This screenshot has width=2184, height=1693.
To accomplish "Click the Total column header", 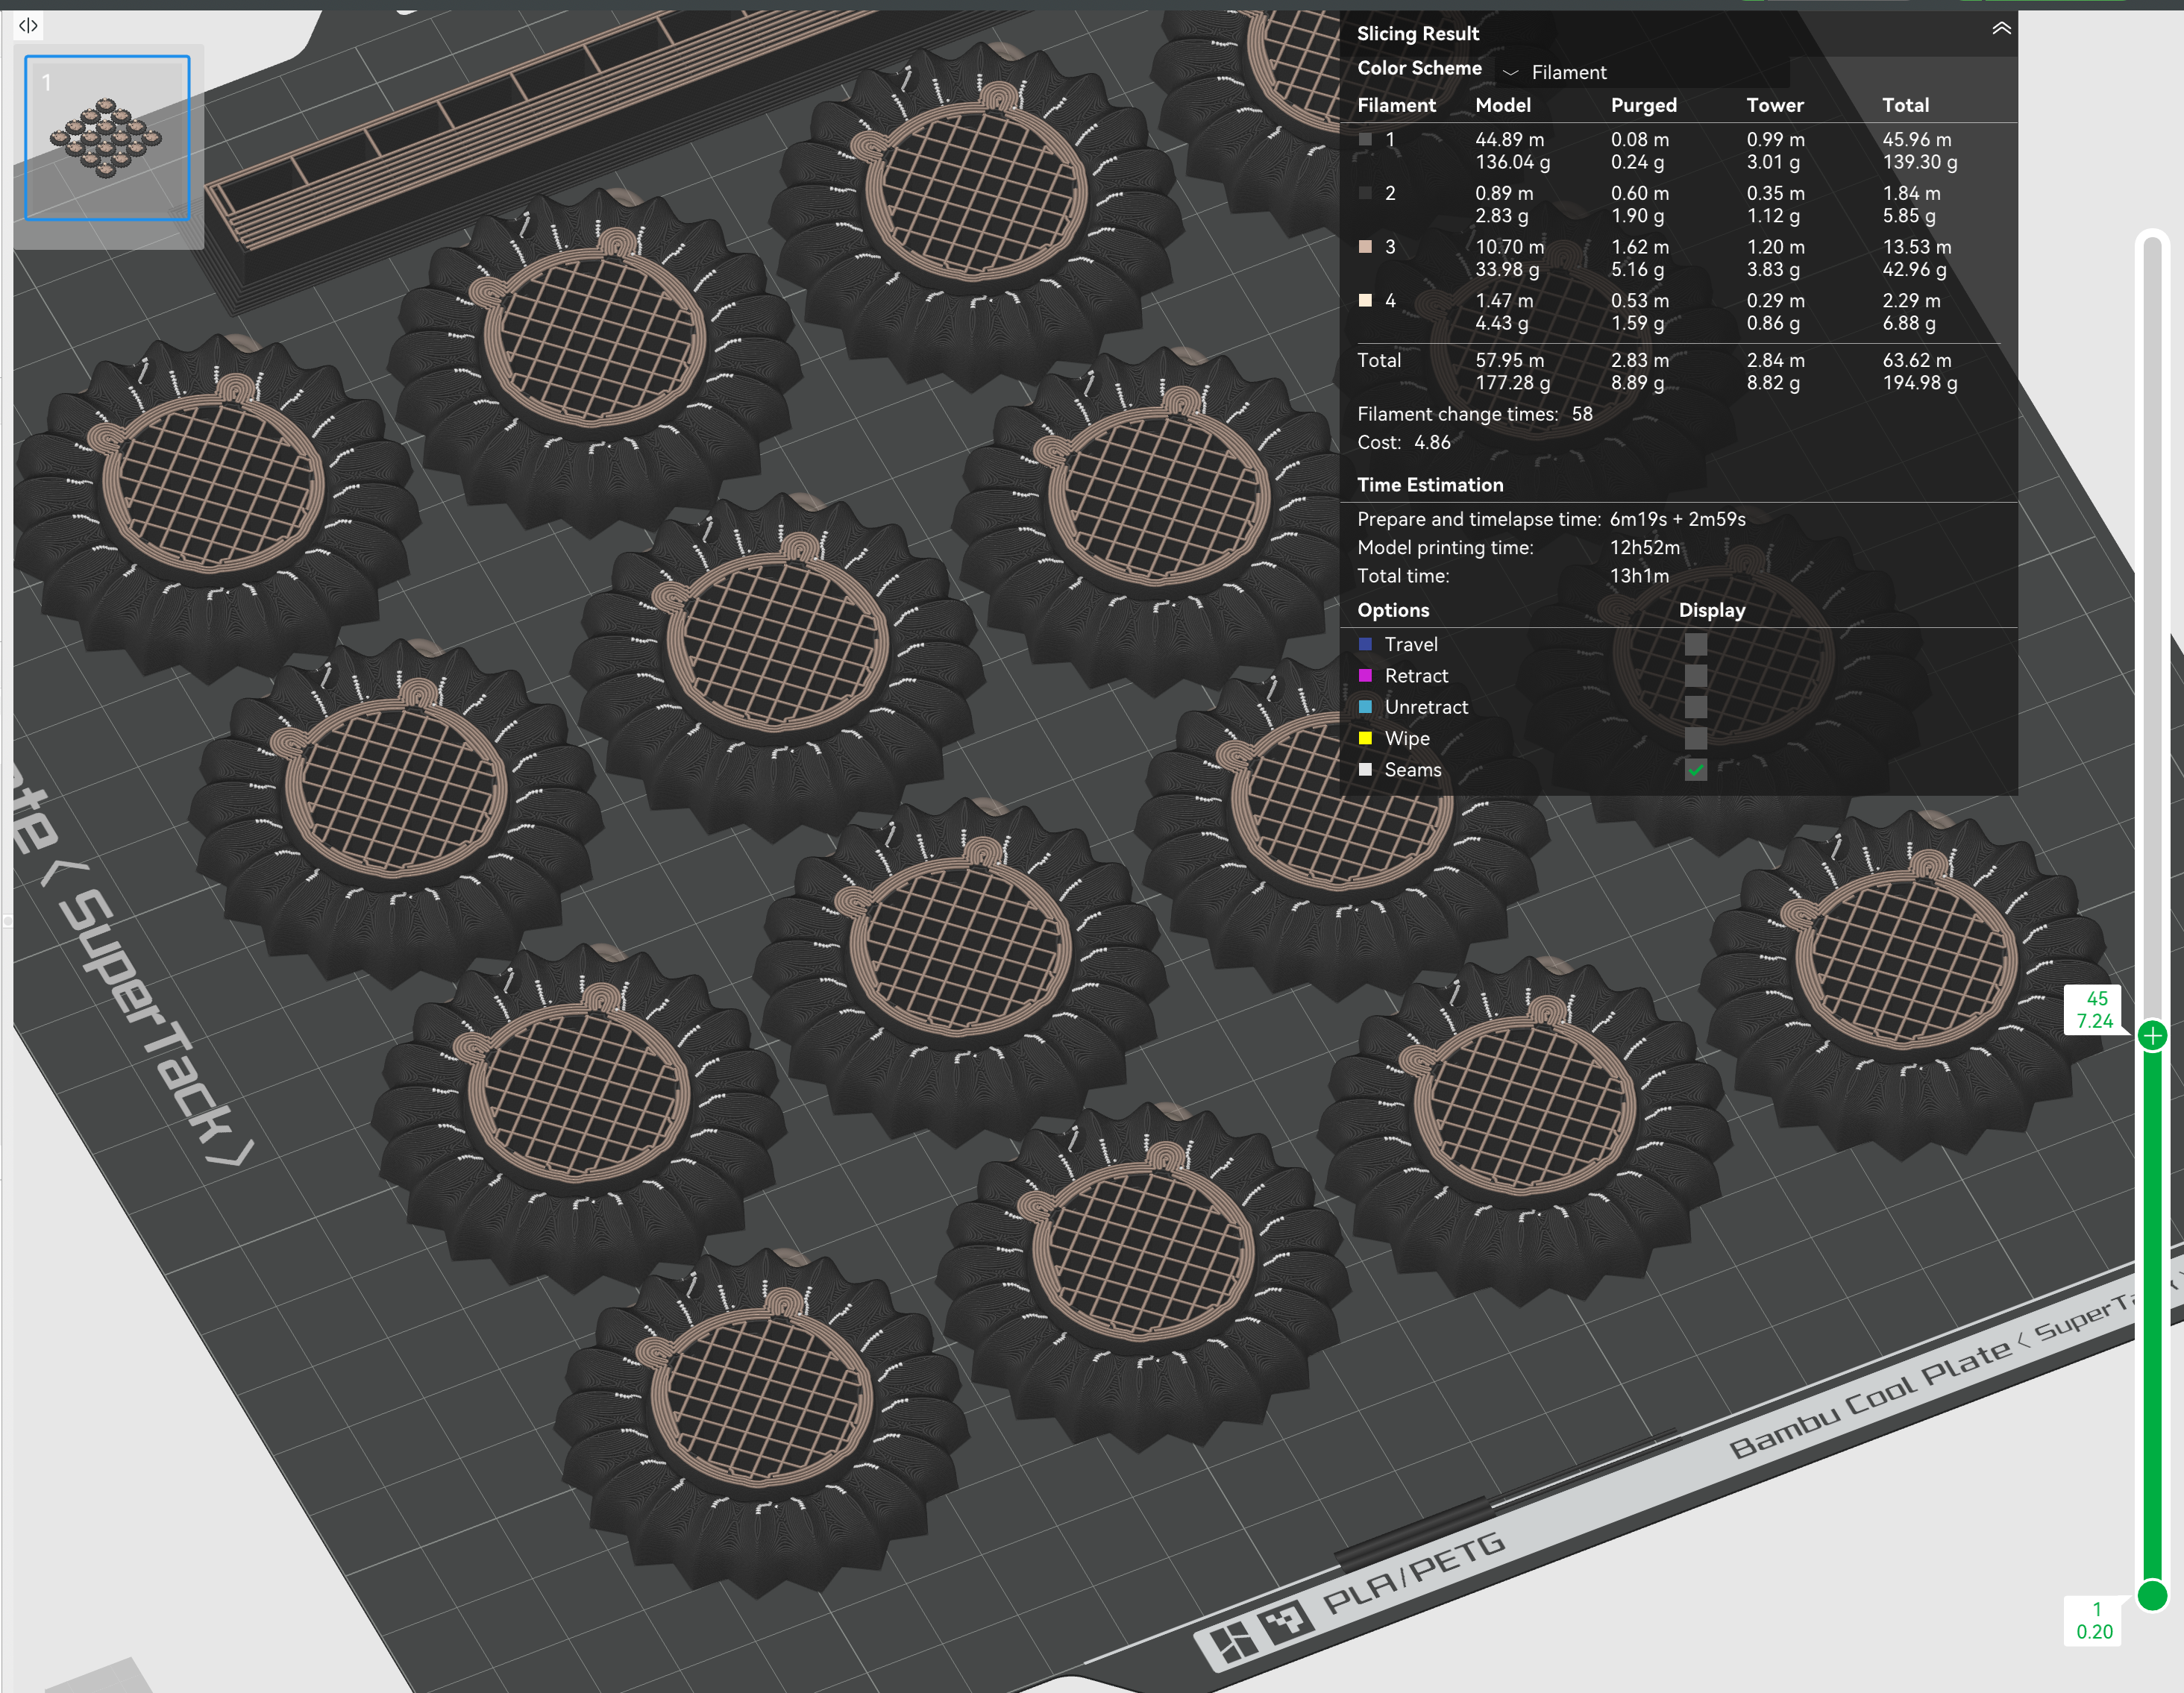I will [x=1905, y=105].
